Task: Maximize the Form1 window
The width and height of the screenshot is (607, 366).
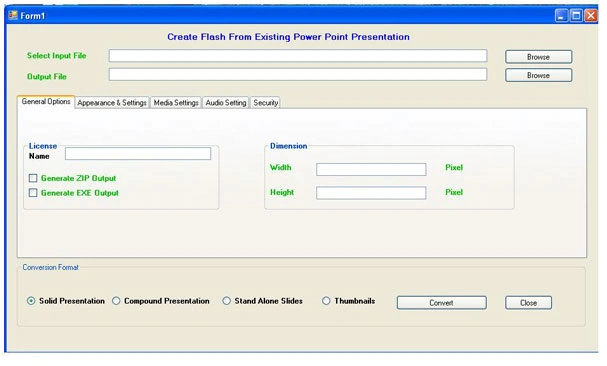Action: click(576, 15)
